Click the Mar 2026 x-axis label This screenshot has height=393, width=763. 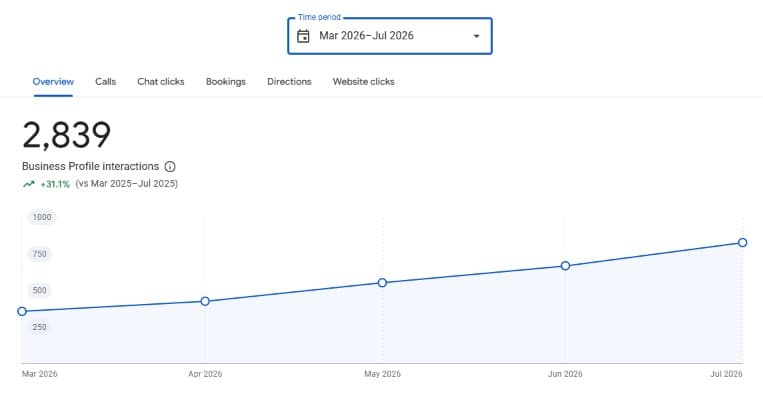(x=39, y=374)
